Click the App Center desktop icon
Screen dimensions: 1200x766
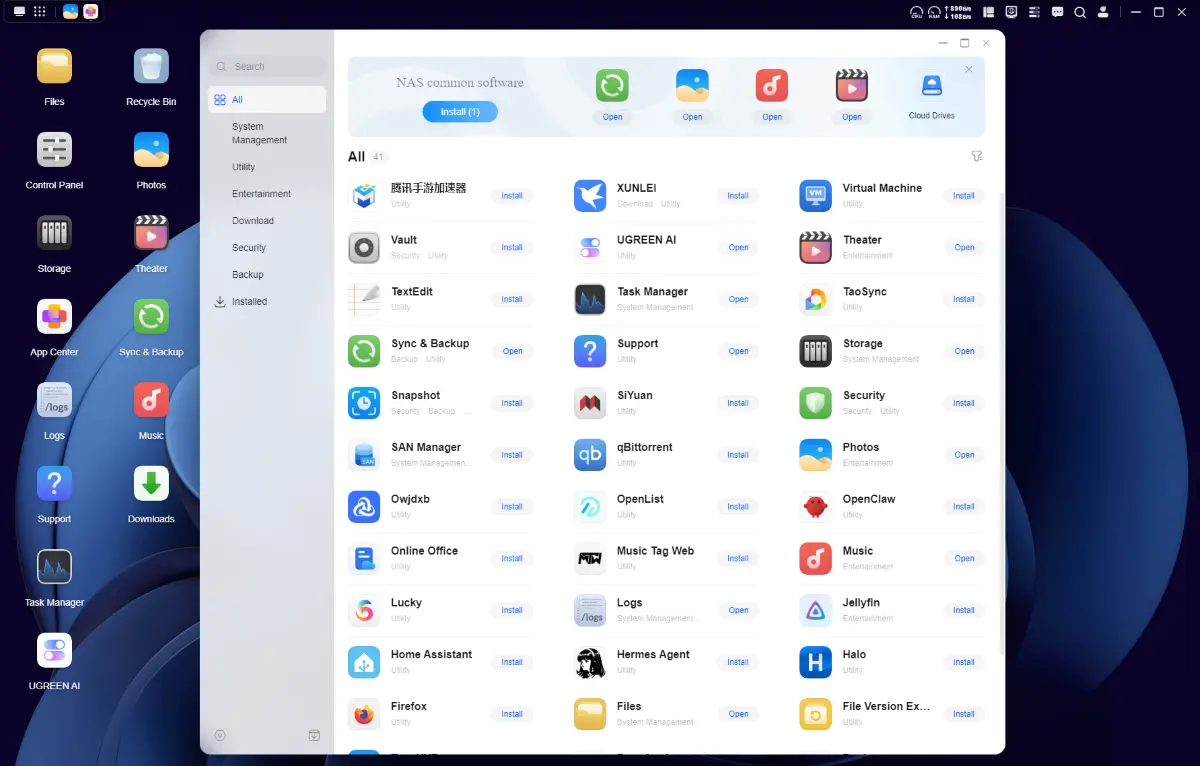coord(54,317)
